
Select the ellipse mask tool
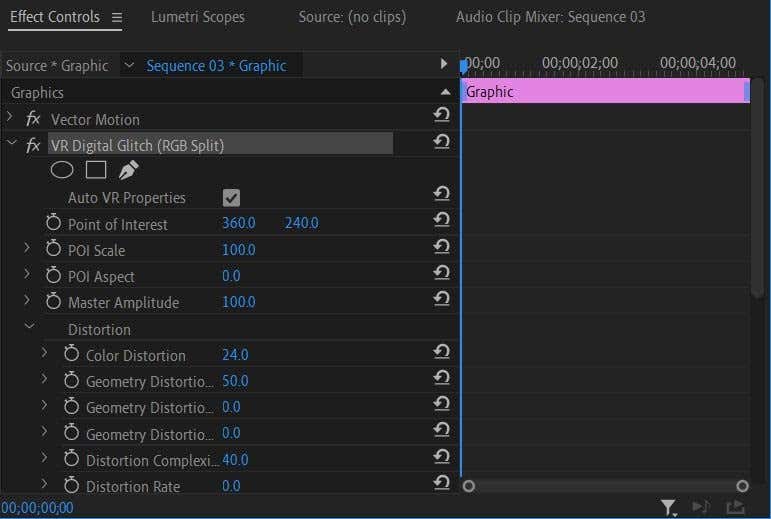click(62, 170)
